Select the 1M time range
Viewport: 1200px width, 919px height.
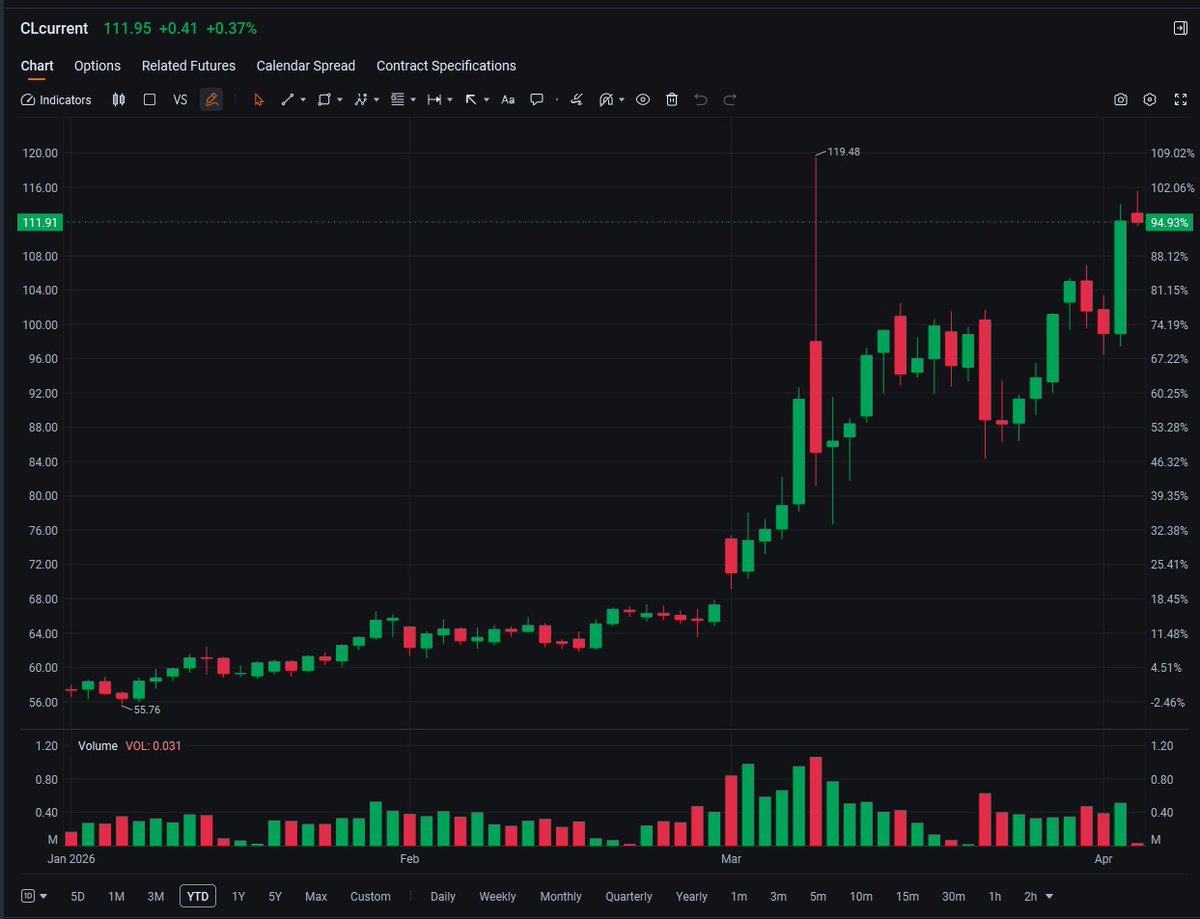pos(116,896)
